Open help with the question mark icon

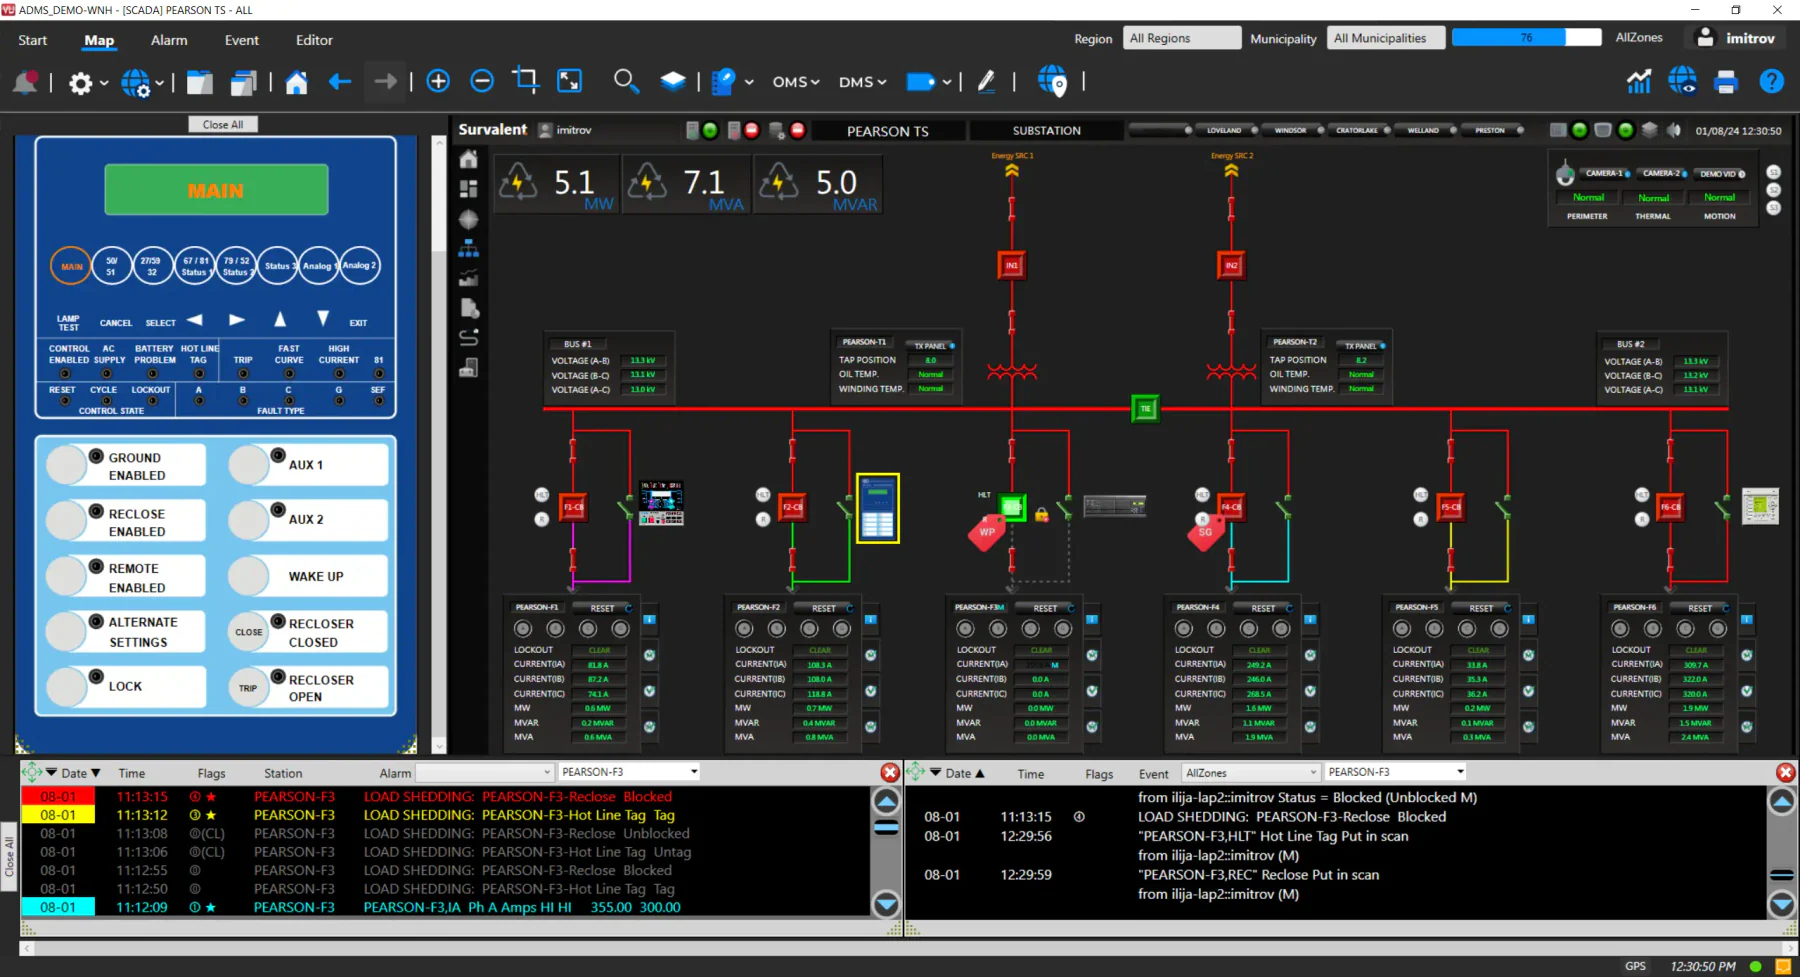[x=1771, y=81]
